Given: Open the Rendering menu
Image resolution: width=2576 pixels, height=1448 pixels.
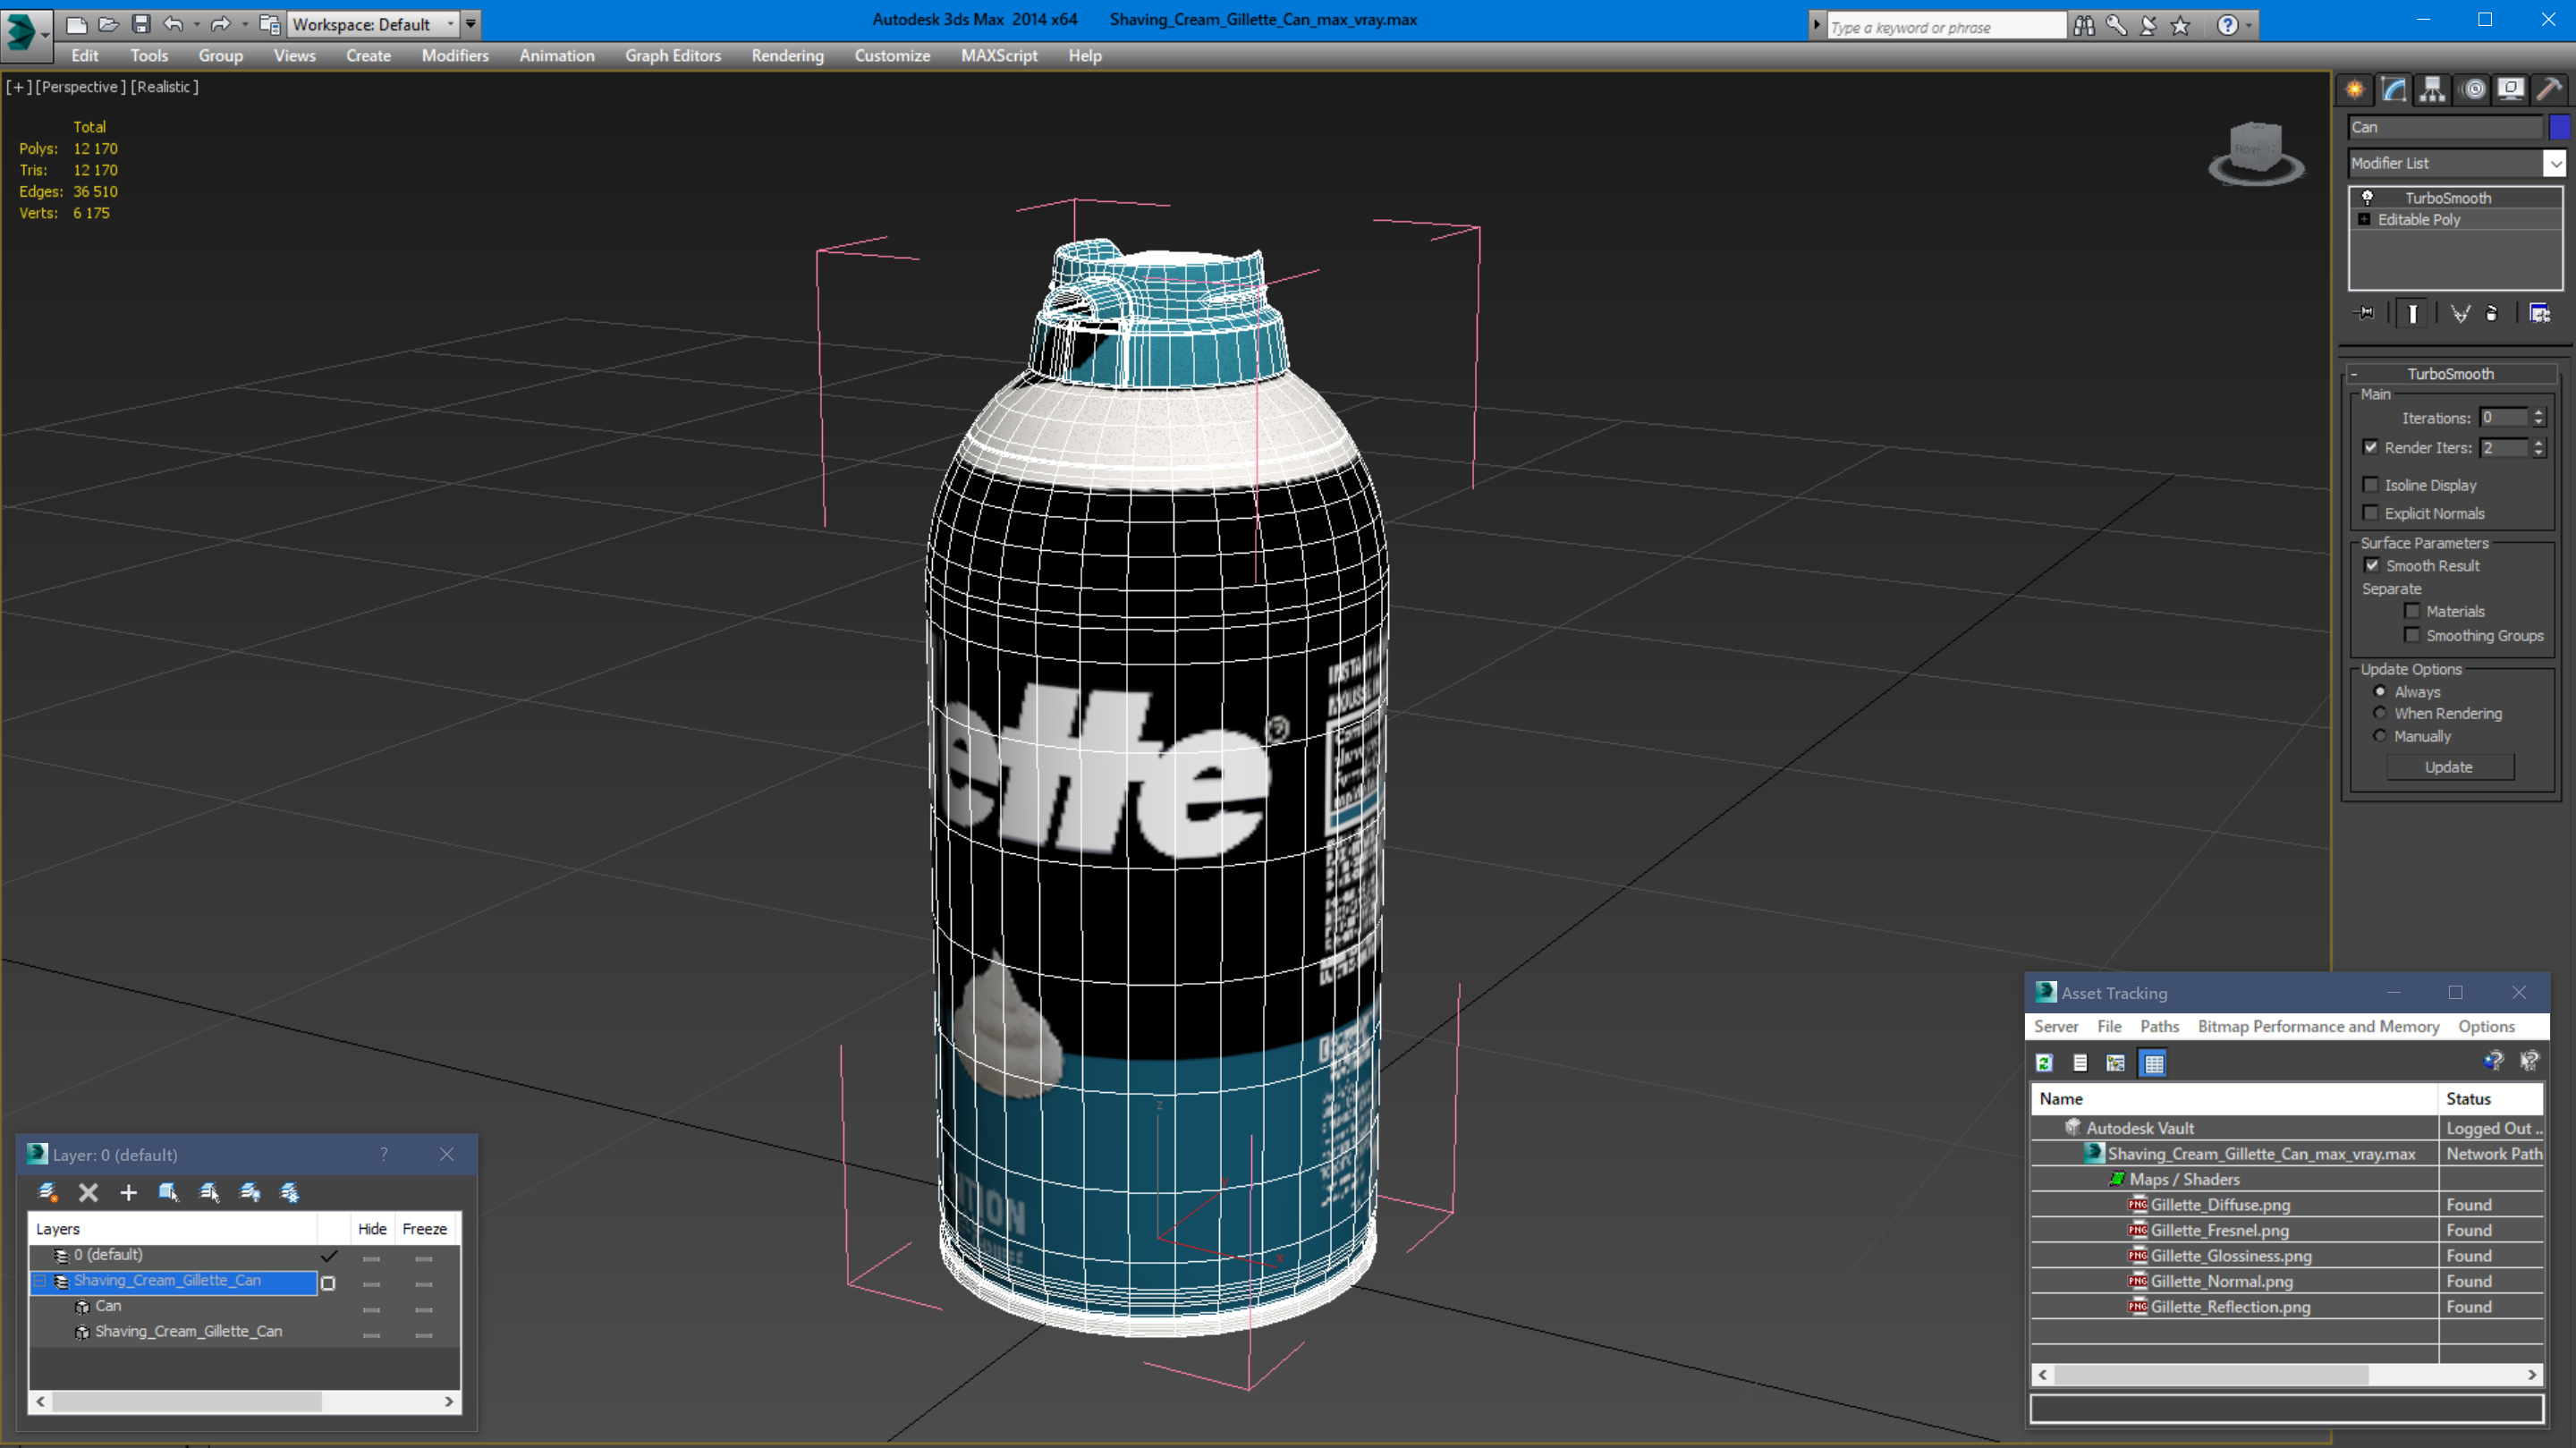Looking at the screenshot, I should 787,56.
